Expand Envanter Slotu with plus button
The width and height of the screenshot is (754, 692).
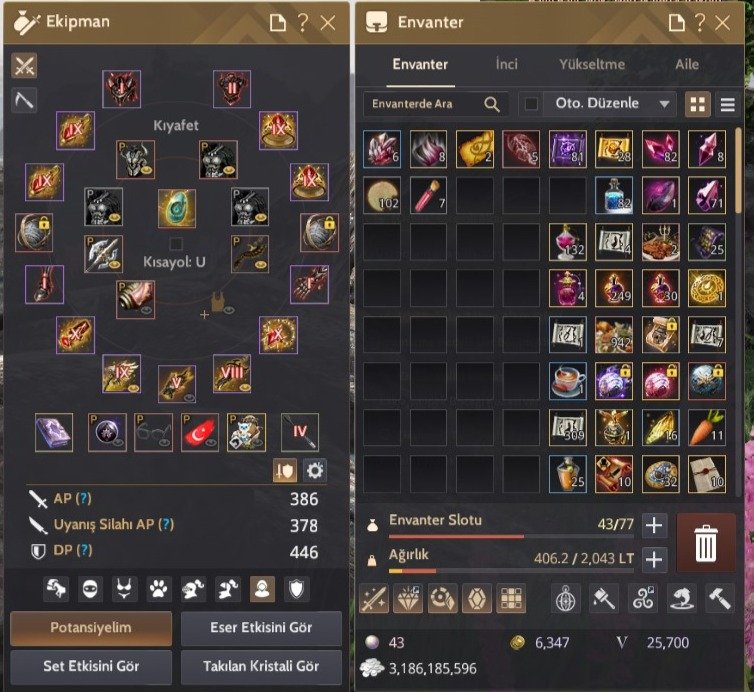click(654, 525)
